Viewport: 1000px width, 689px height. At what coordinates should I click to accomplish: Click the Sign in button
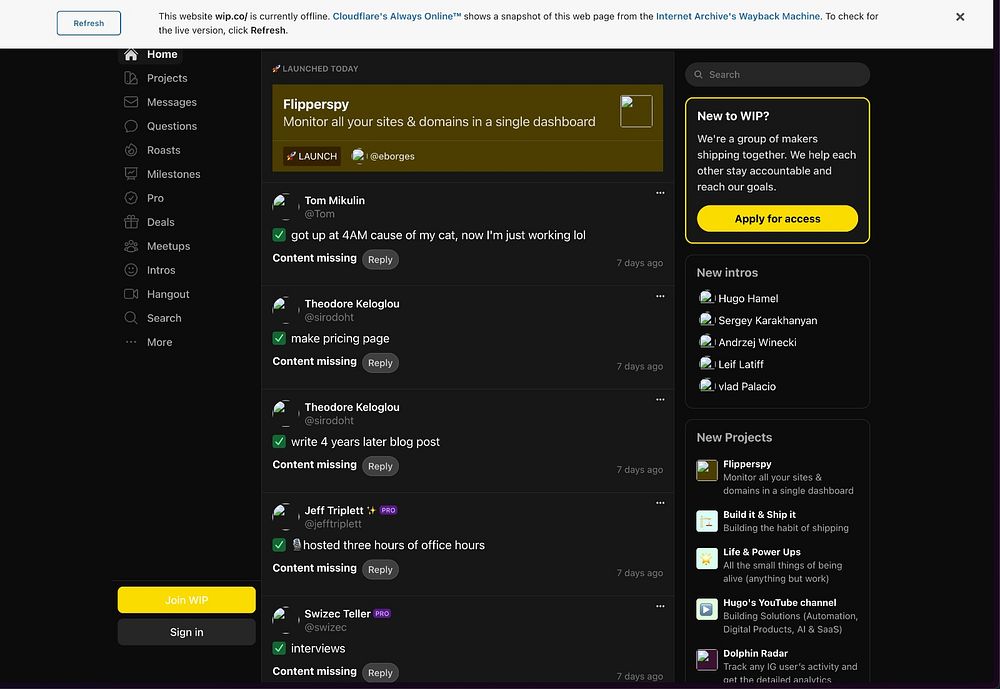(x=186, y=632)
